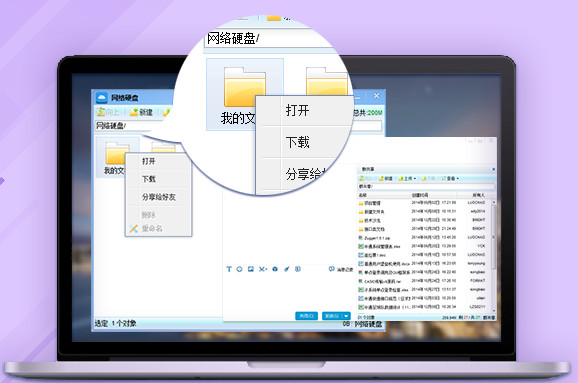Select the small 我的文 folder in the window
Image resolution: width=578 pixels, height=383 pixels.
coord(117,157)
